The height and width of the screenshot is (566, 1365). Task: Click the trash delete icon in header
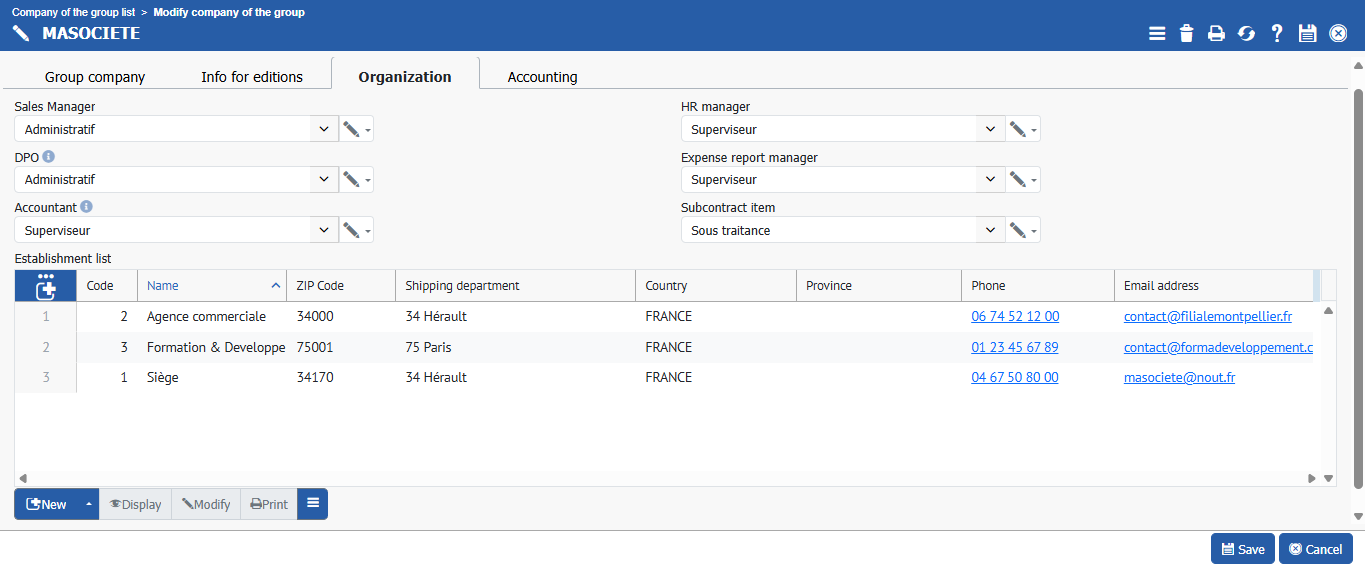(1186, 34)
